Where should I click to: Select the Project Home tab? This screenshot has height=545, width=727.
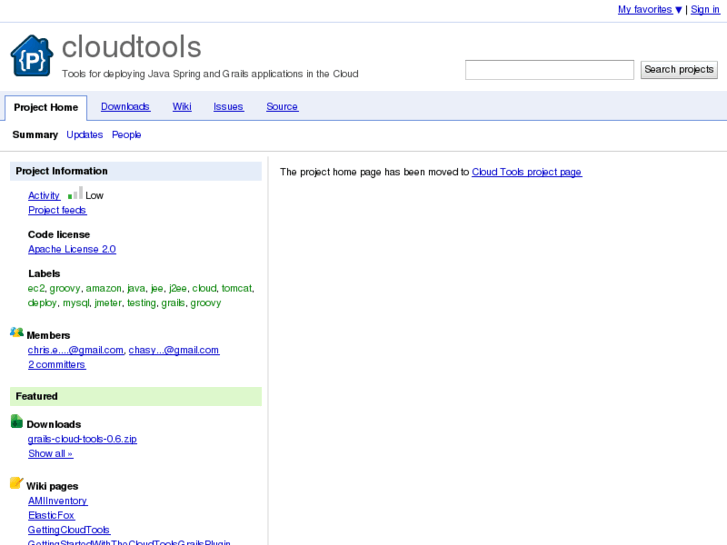click(x=46, y=108)
